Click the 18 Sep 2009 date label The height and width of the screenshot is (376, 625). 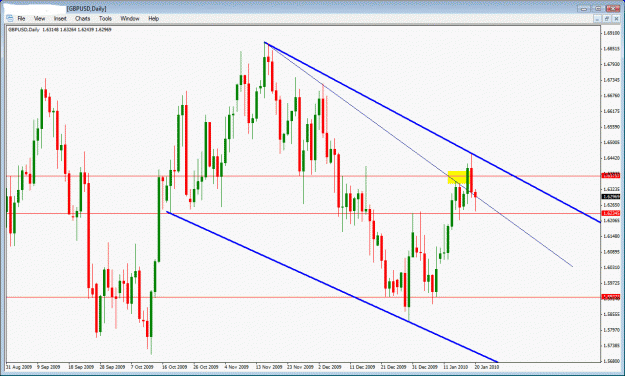[81, 367]
